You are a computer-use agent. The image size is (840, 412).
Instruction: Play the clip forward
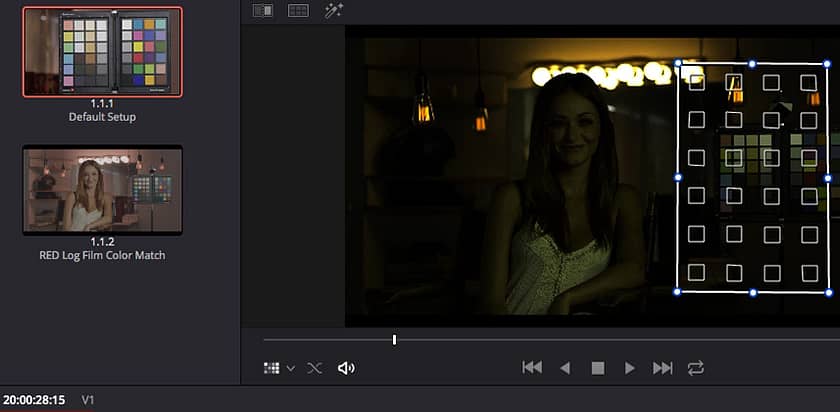(x=630, y=368)
